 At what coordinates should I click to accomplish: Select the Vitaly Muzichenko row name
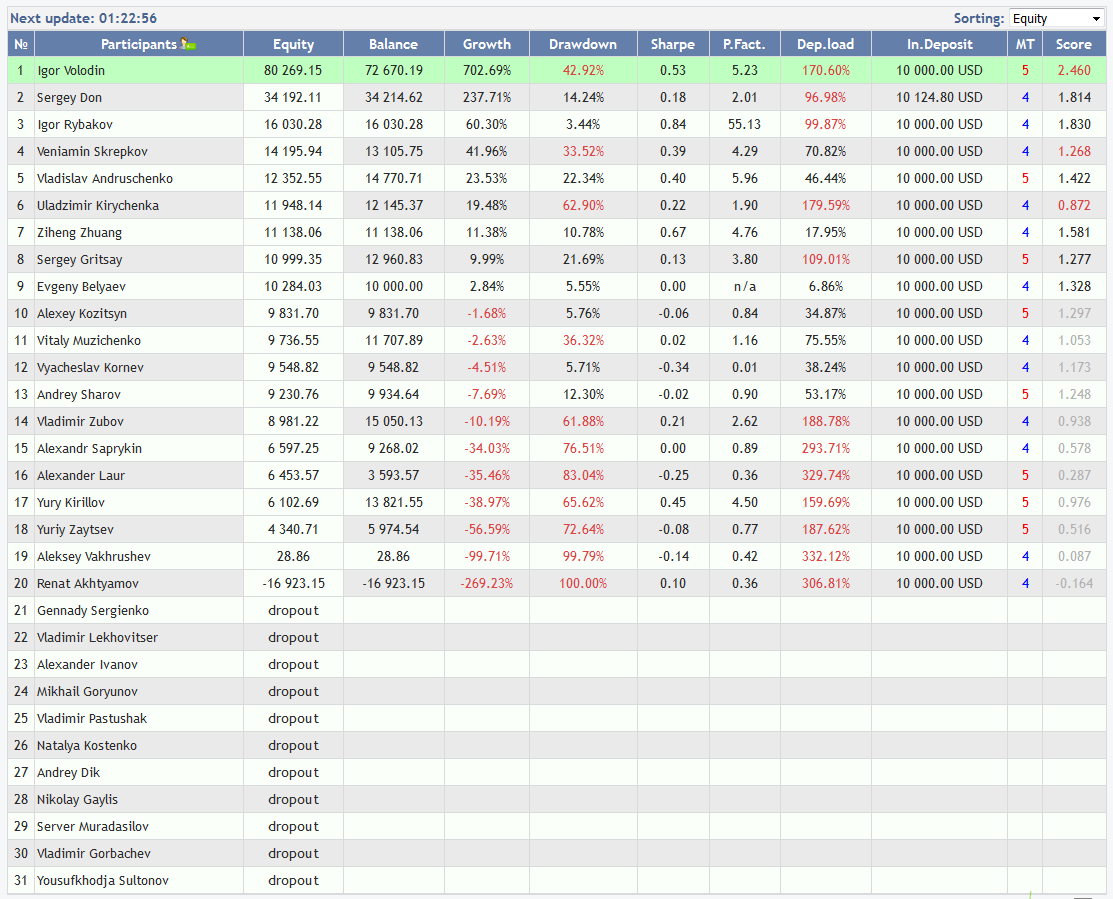point(89,340)
